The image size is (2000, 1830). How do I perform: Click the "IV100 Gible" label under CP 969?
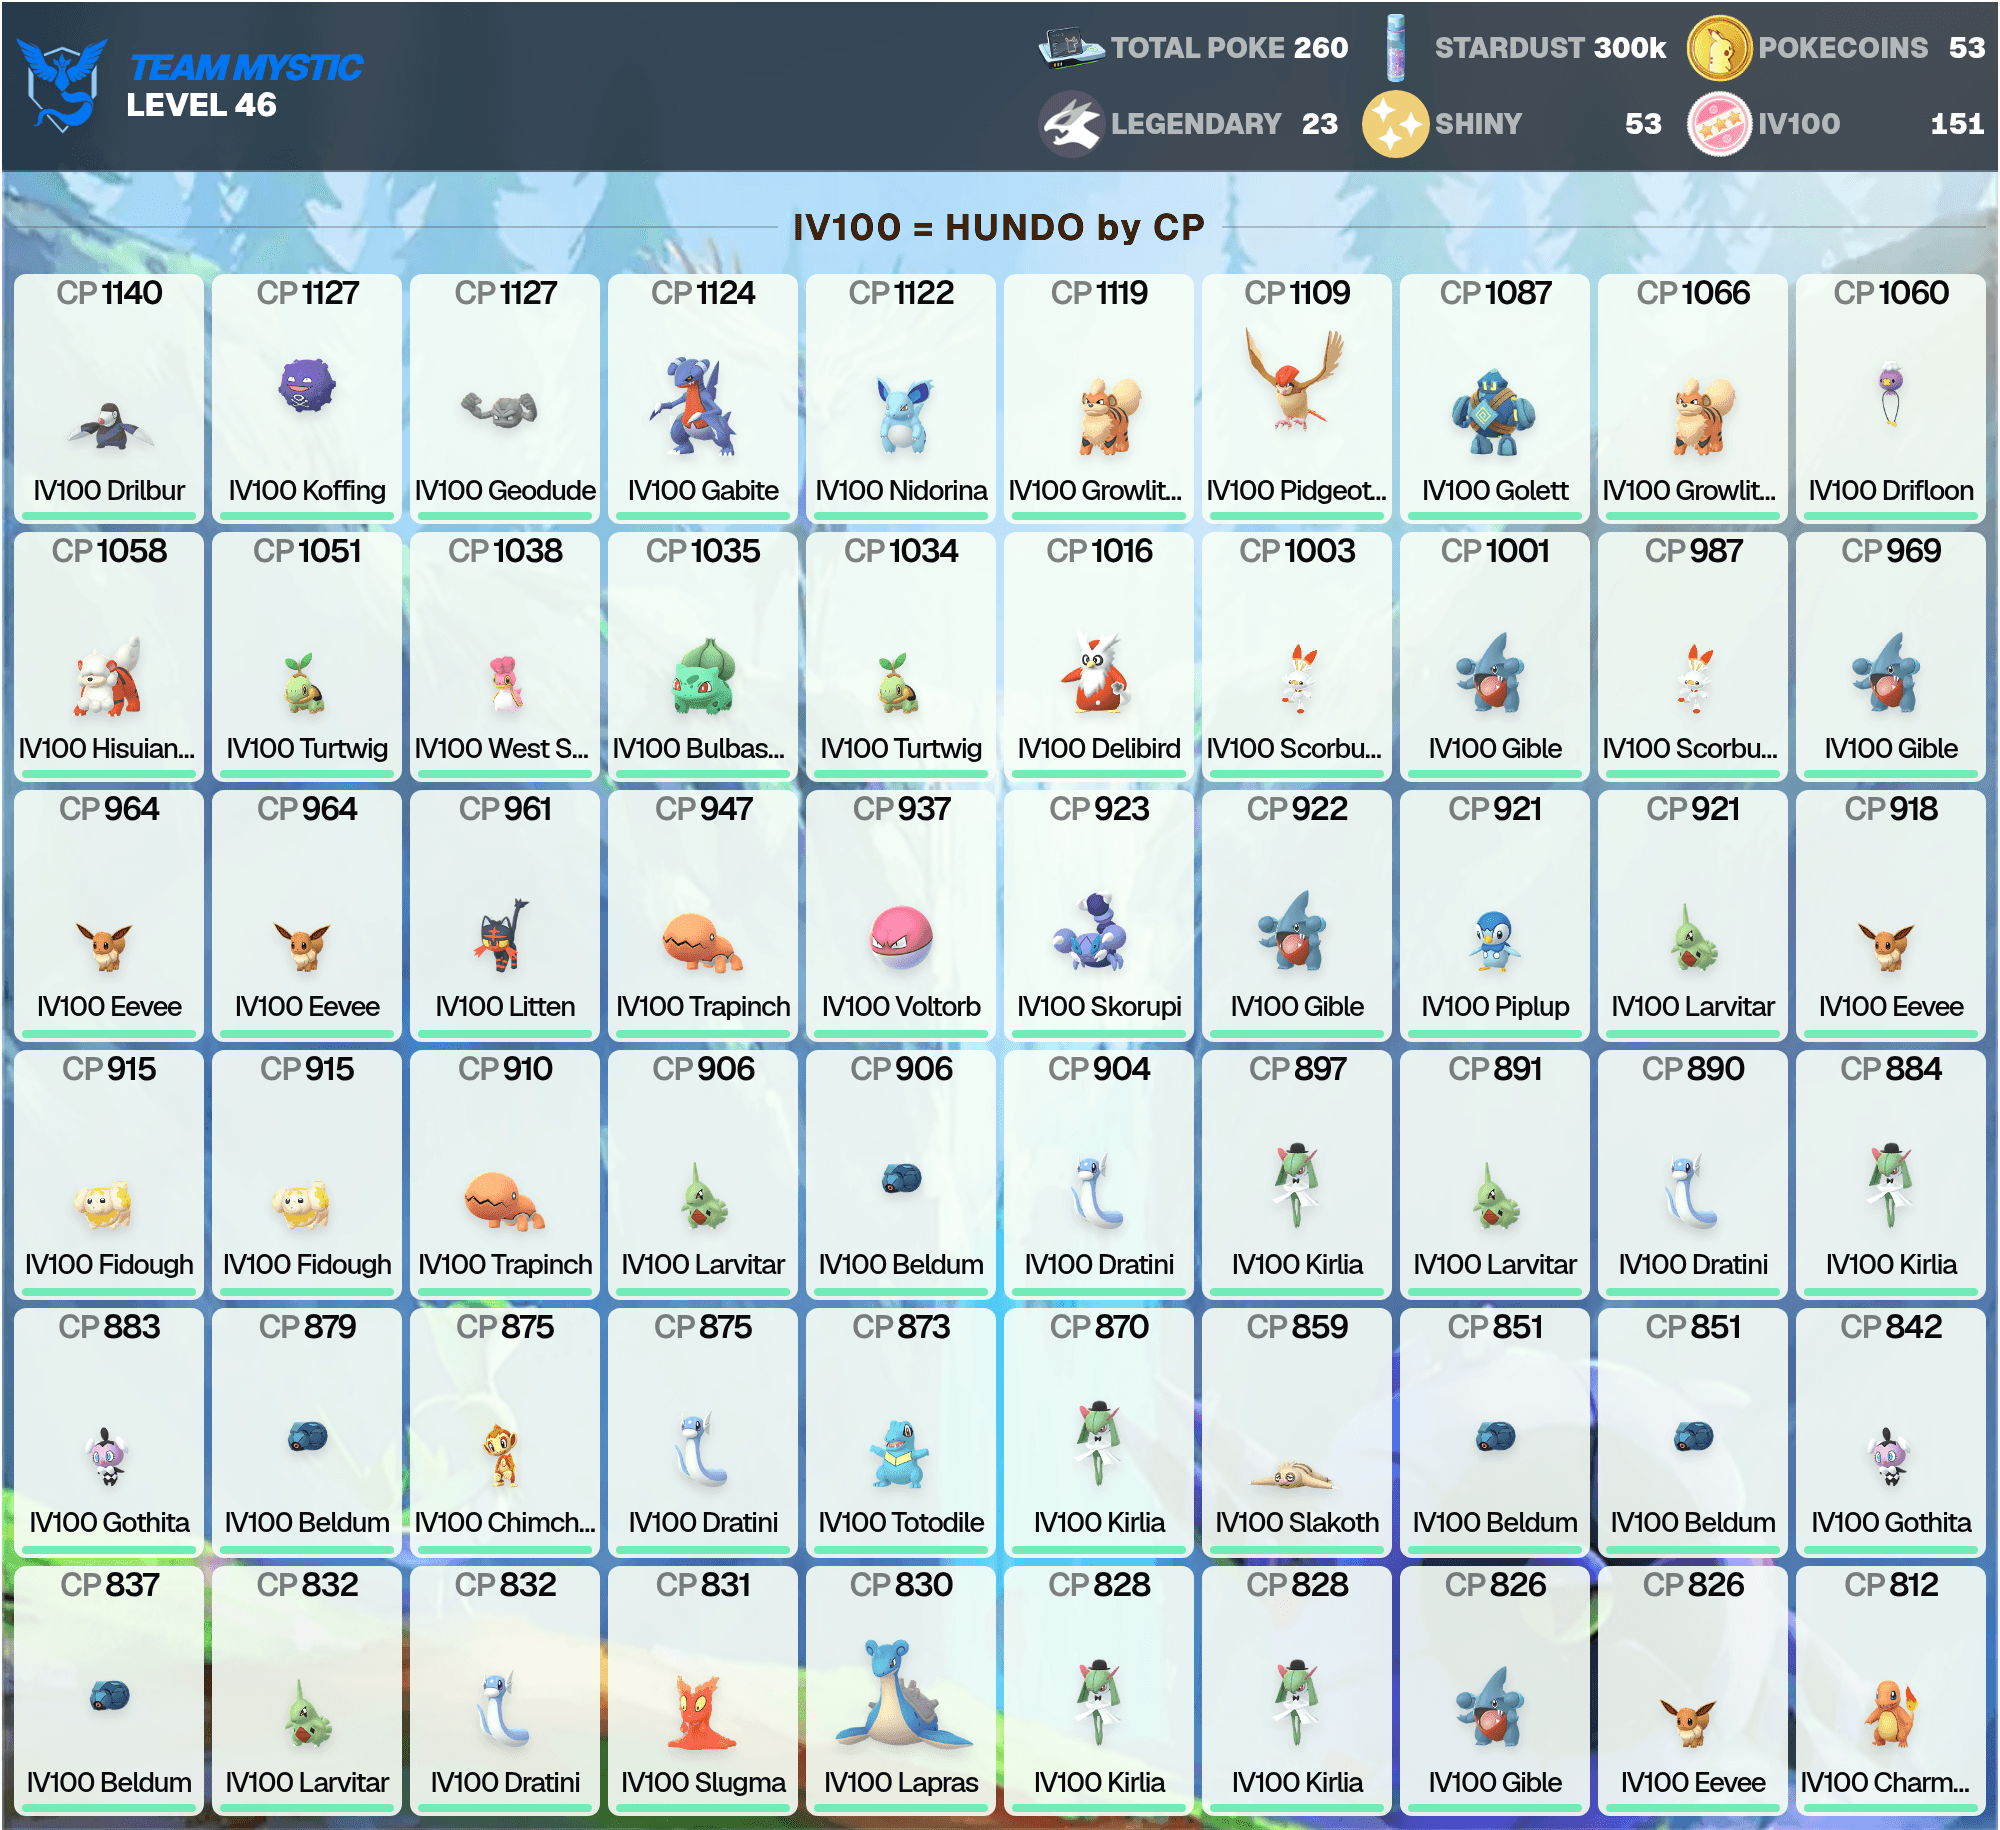tap(1891, 748)
